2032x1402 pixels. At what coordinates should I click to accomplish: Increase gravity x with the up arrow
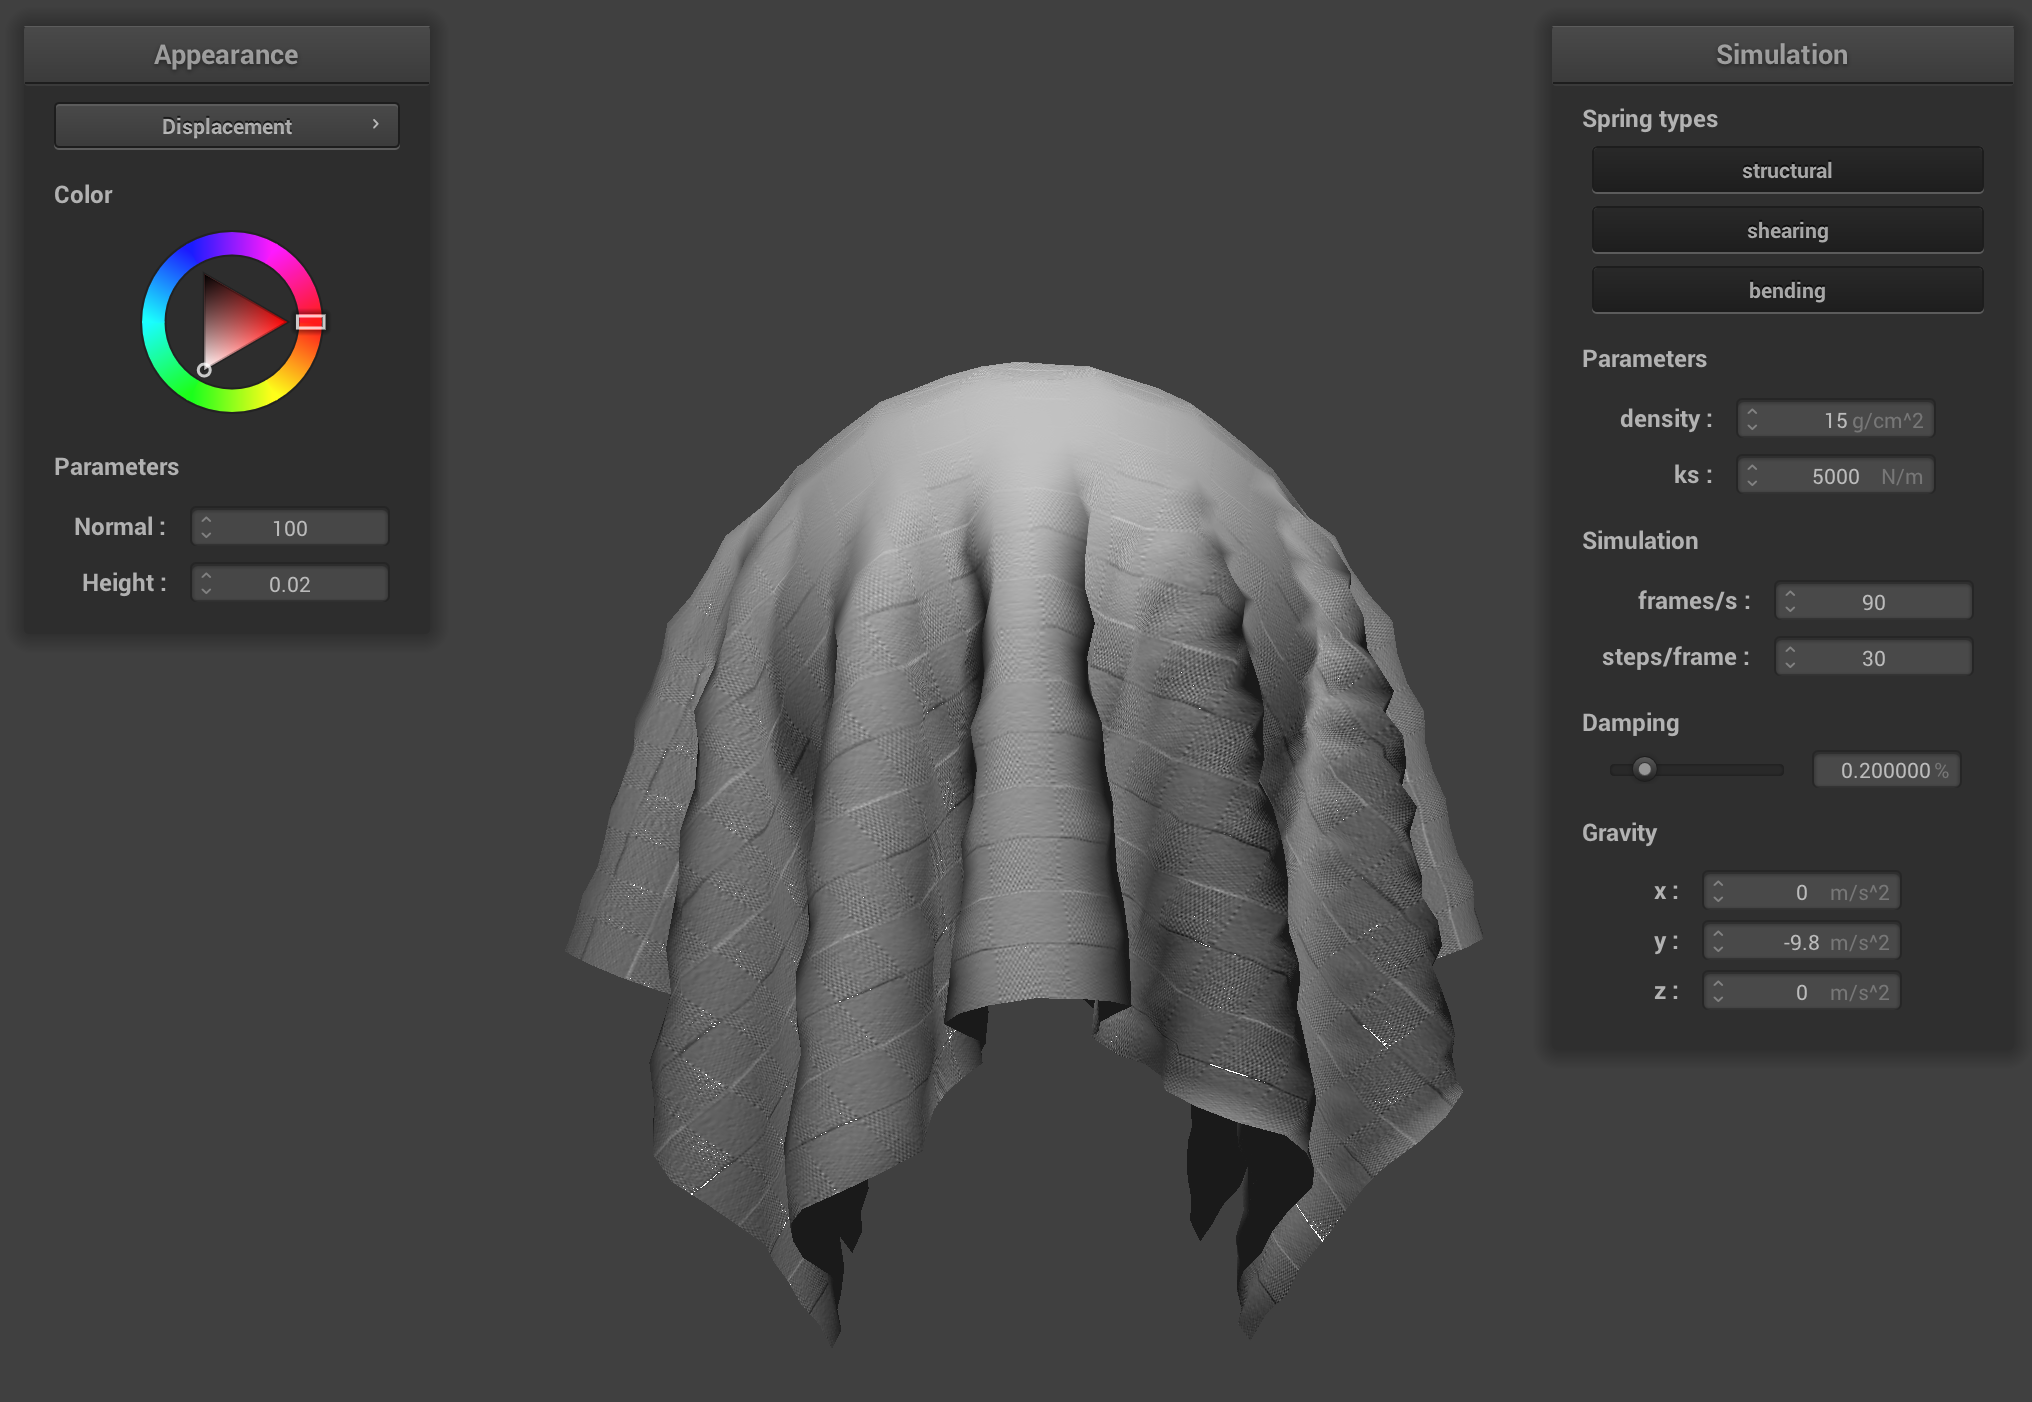[1718, 883]
